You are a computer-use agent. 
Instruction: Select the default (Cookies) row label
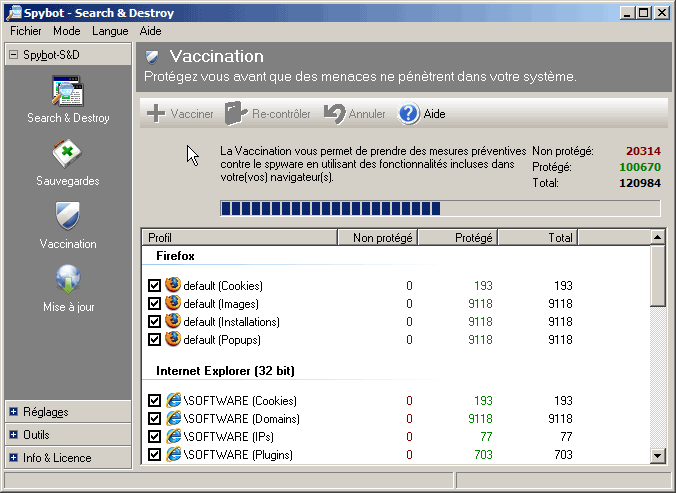click(223, 286)
